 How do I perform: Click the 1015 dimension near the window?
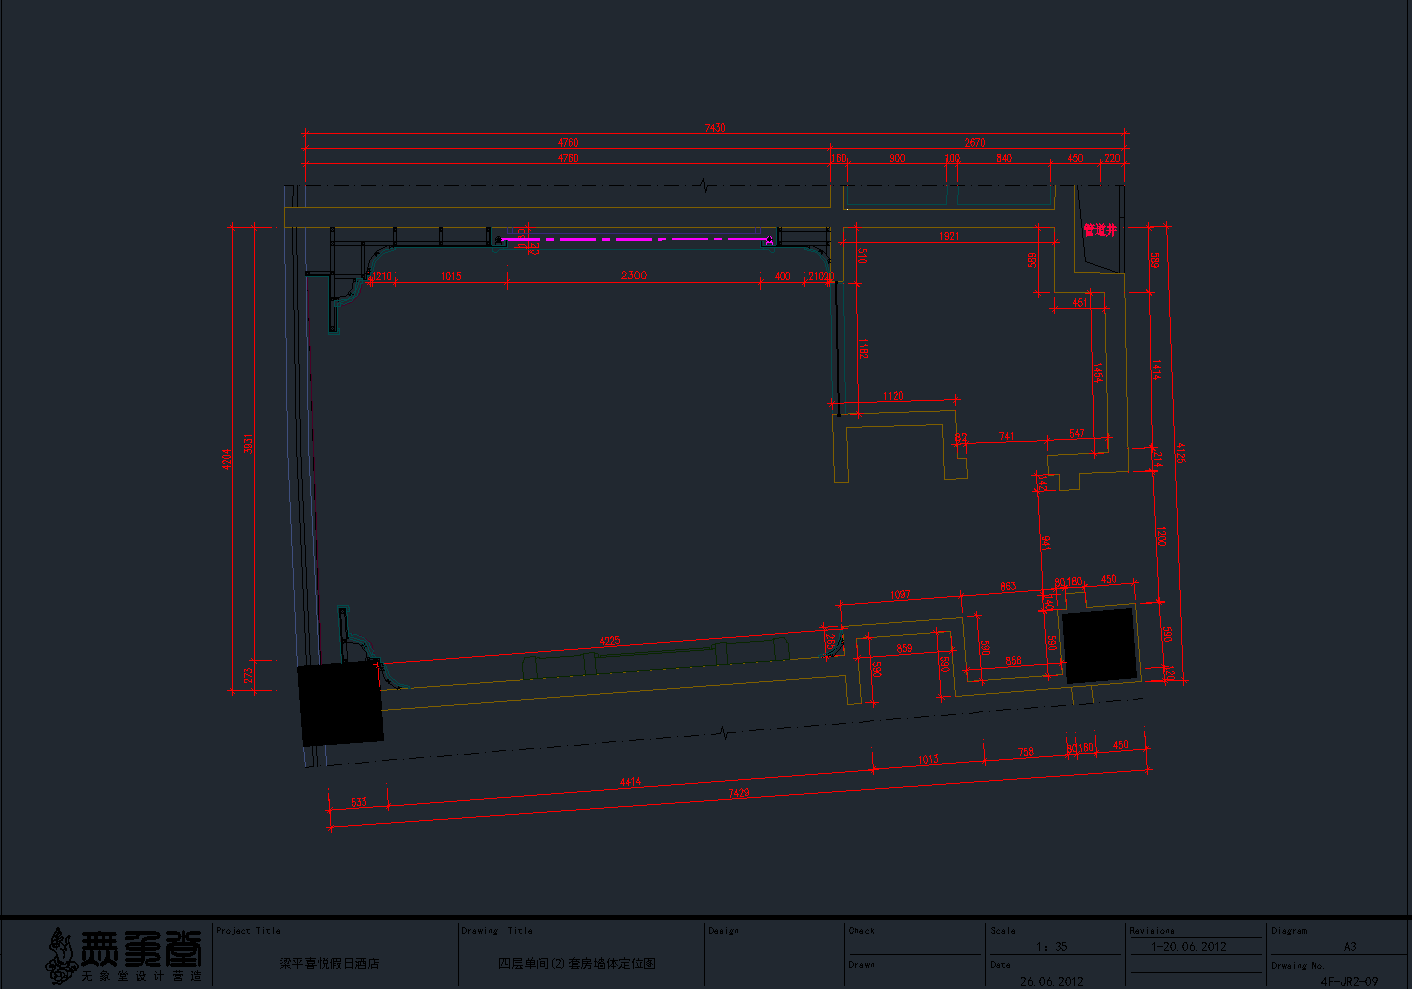[451, 276]
